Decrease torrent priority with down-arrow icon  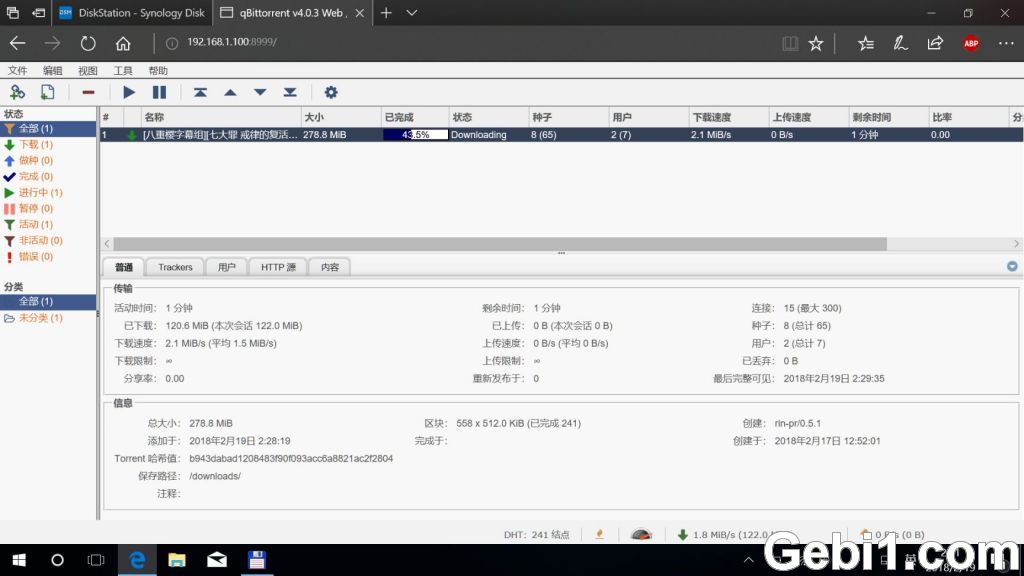(x=260, y=91)
